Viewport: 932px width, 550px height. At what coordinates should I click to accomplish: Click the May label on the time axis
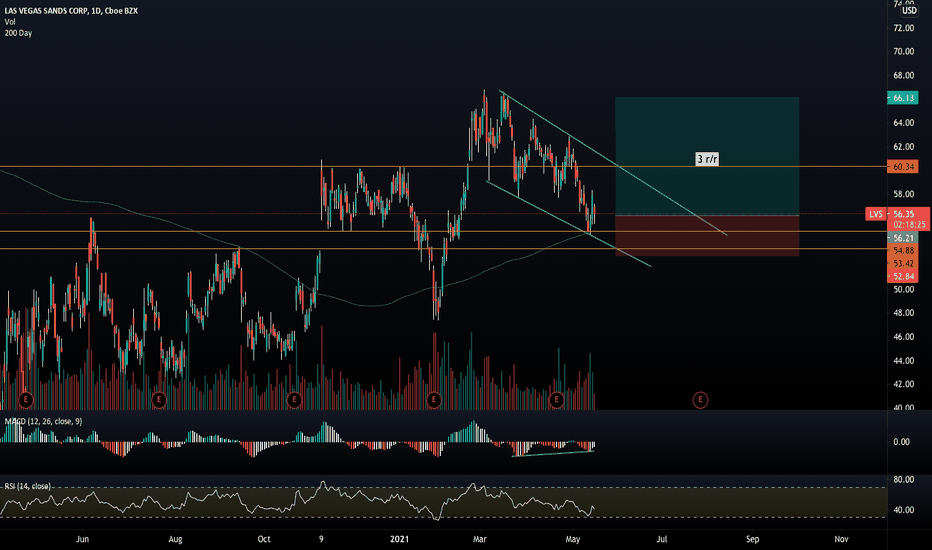(x=573, y=539)
